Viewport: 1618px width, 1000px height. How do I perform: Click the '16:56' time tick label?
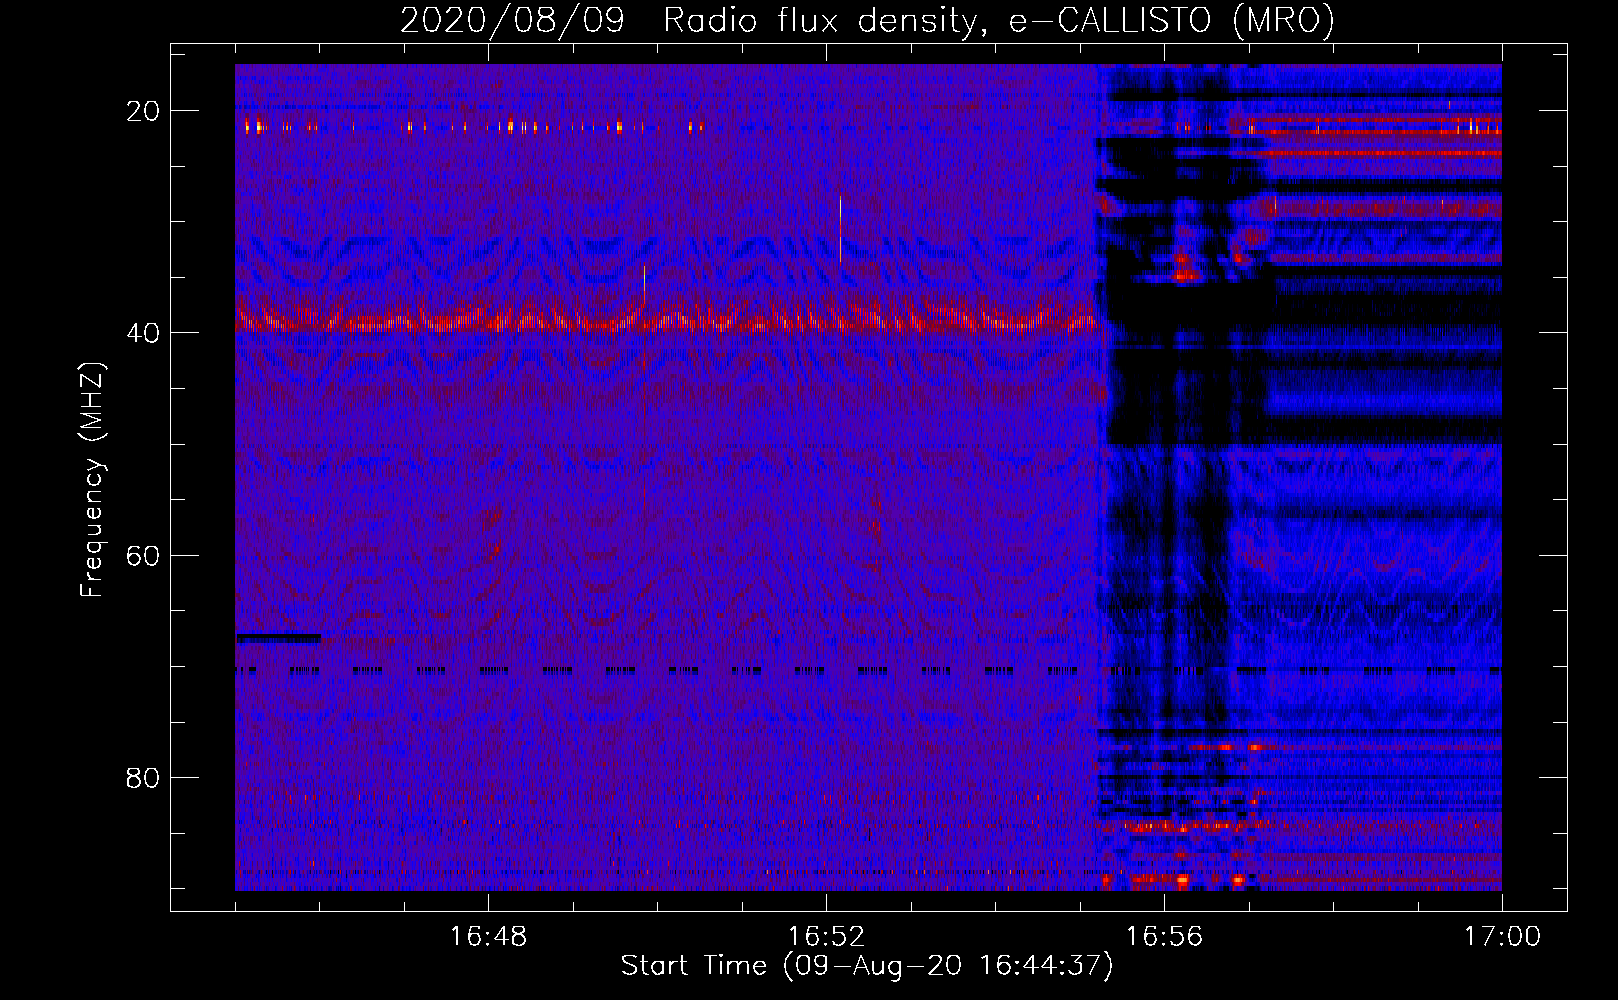click(x=1164, y=937)
